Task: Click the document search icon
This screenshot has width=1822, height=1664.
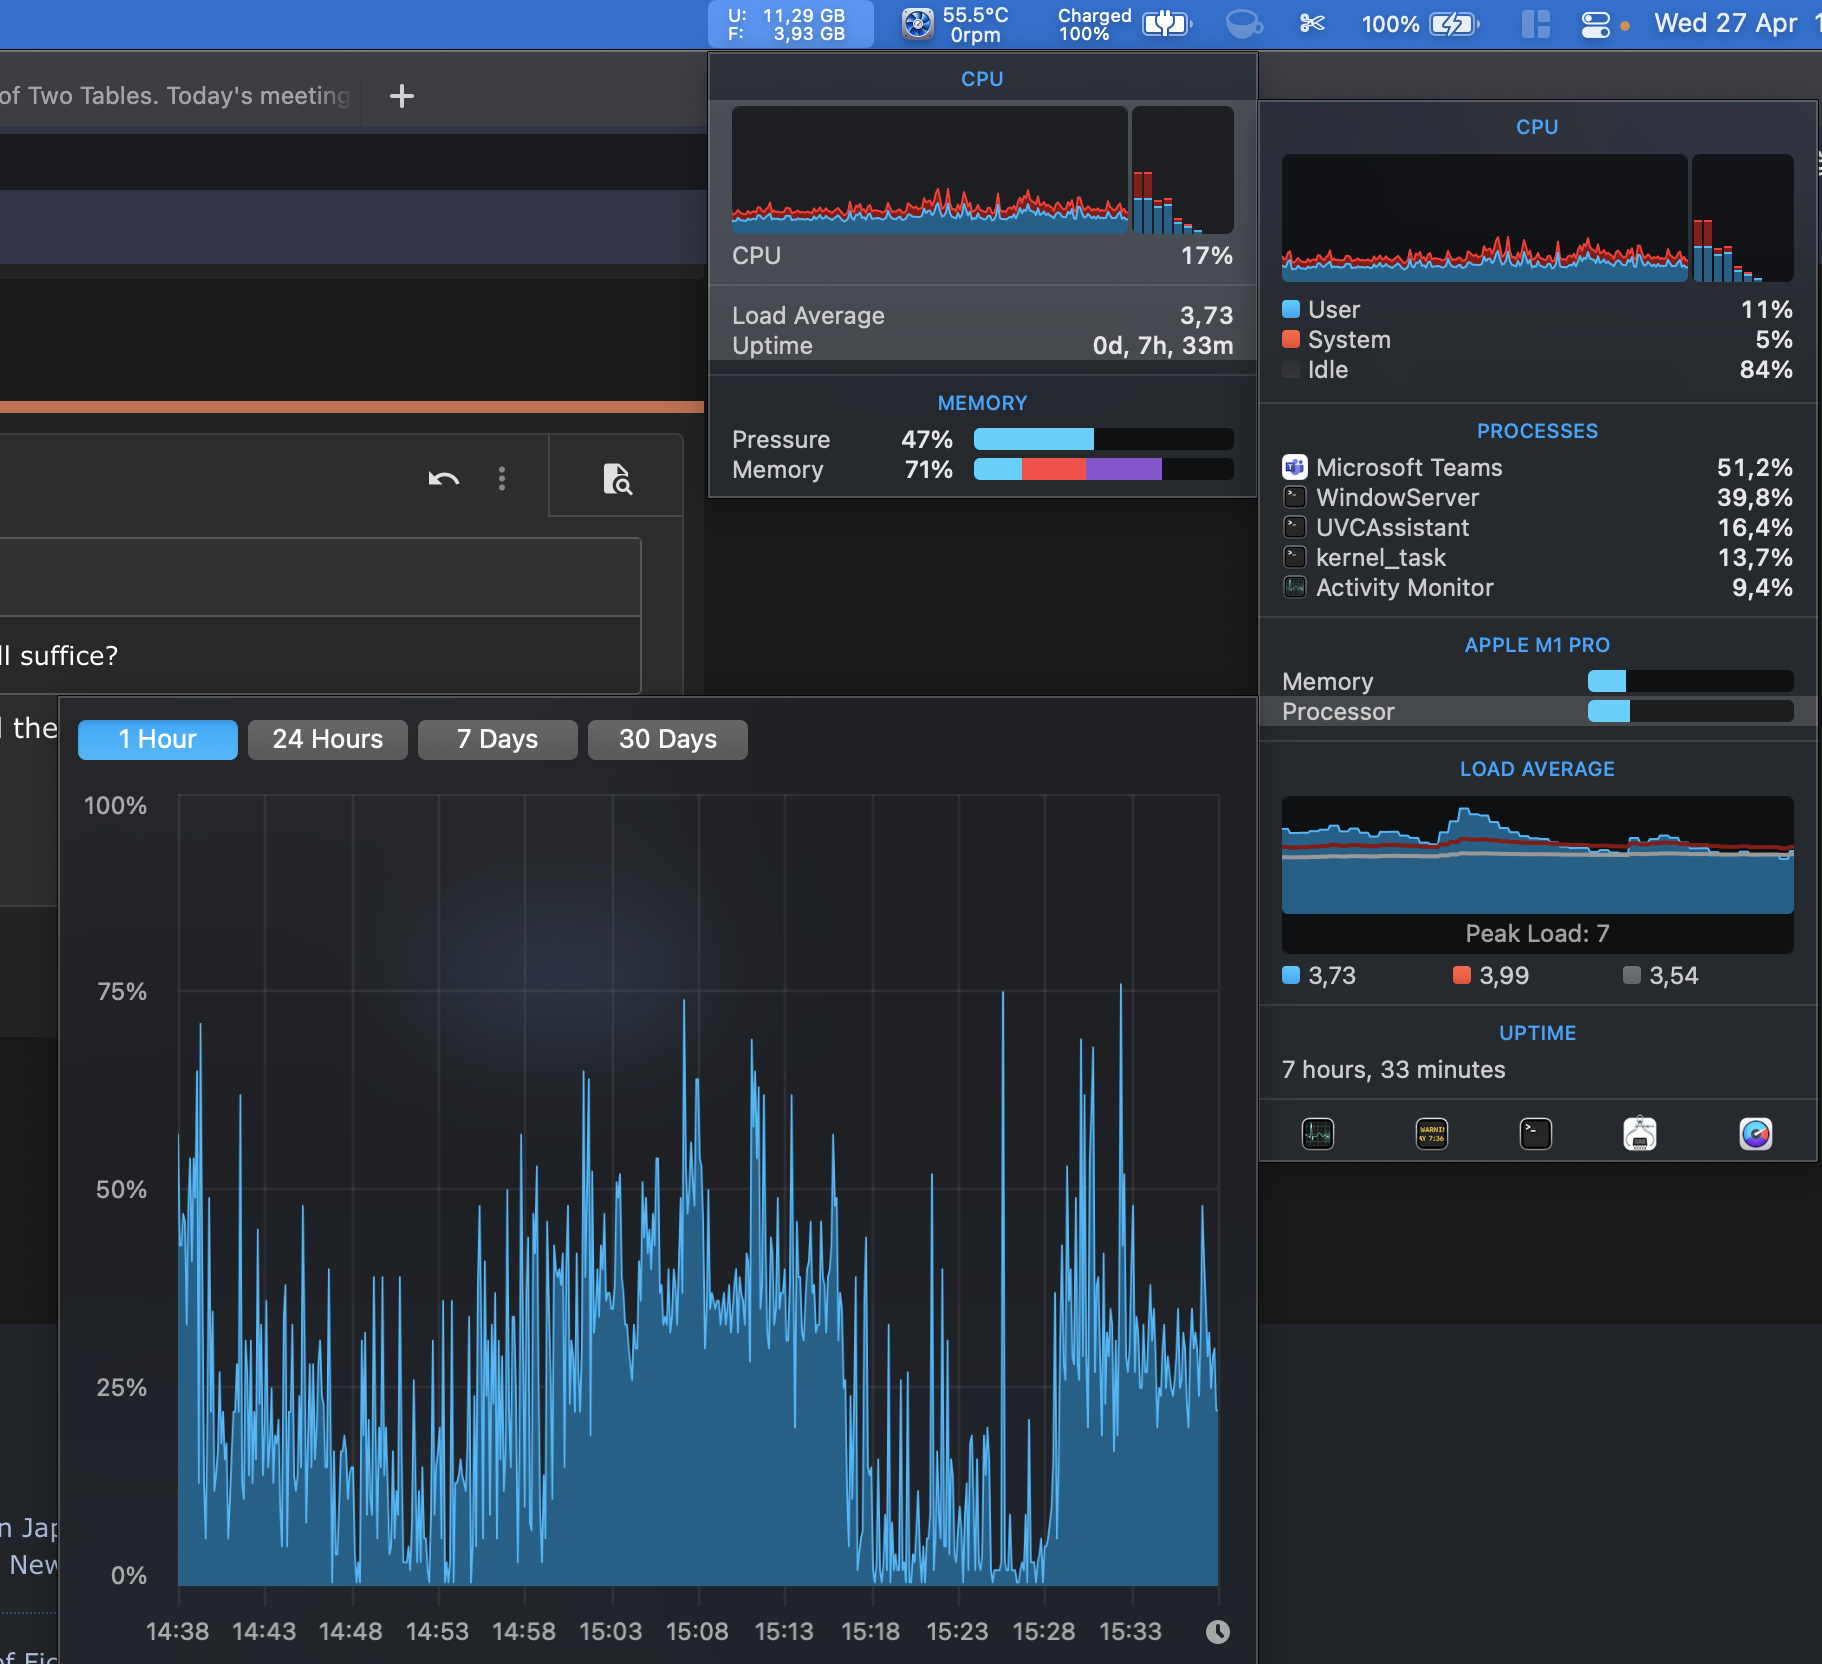Action: pyautogui.click(x=617, y=479)
